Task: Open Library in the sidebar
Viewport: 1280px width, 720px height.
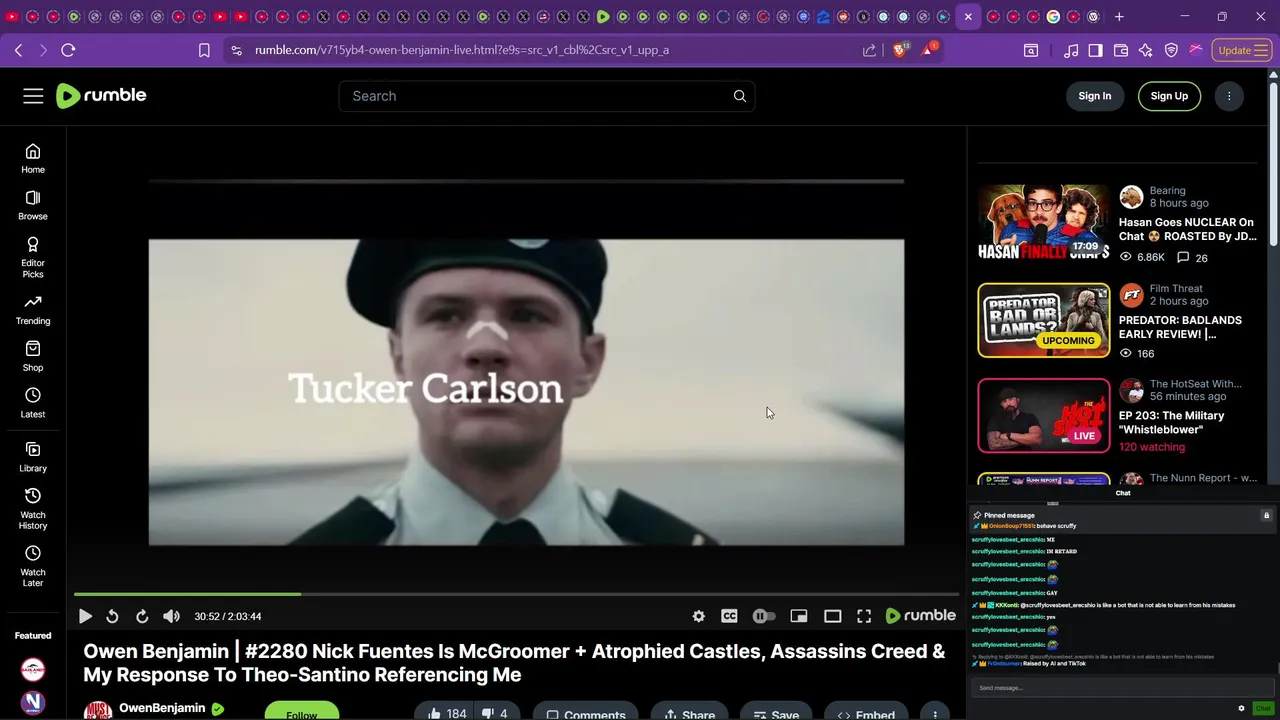Action: (33, 457)
